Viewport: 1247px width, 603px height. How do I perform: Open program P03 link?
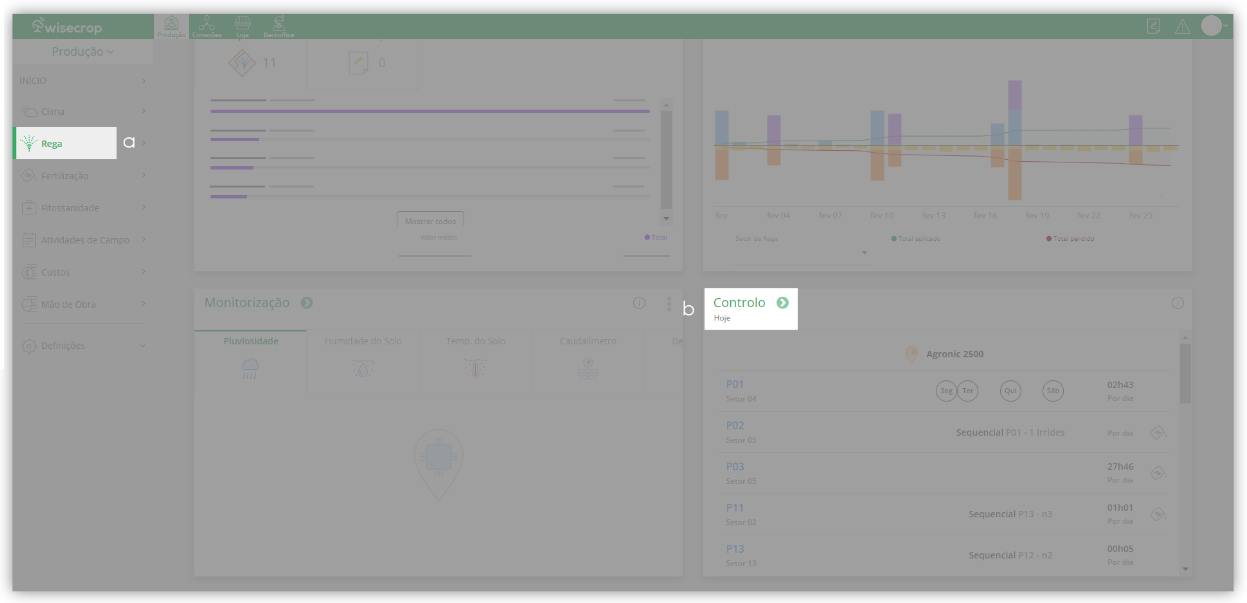(735, 466)
